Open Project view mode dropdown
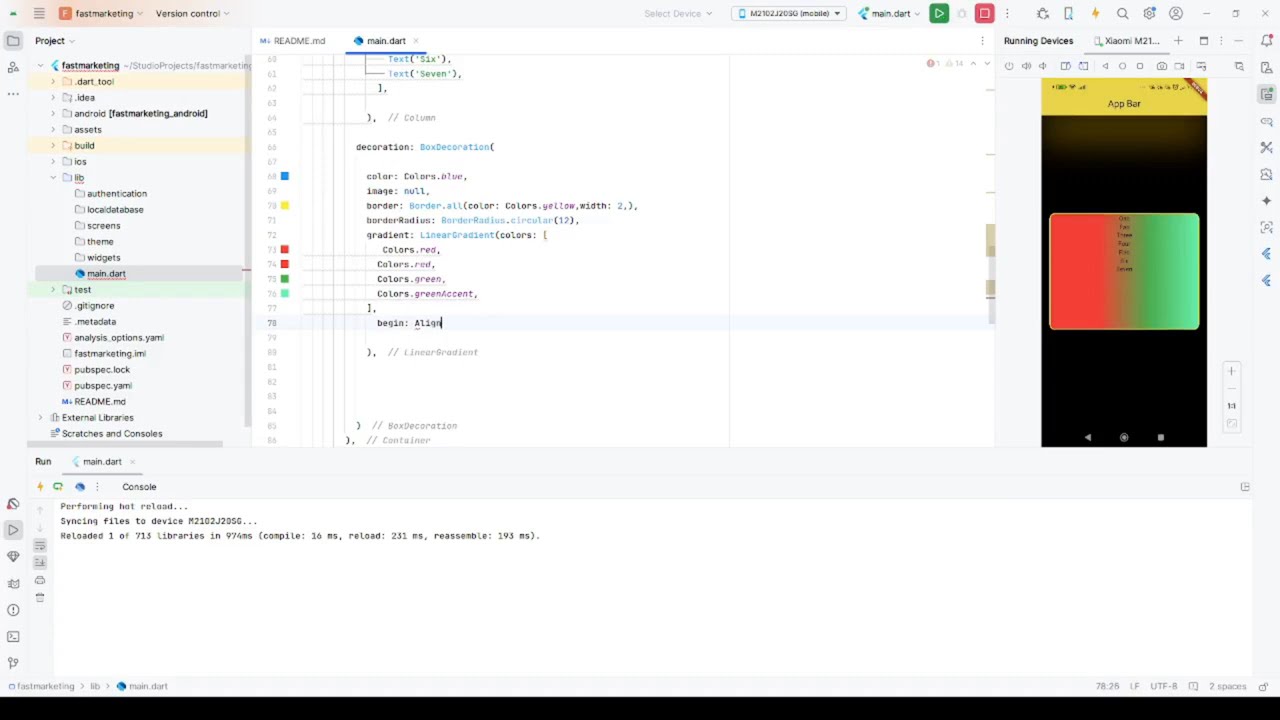Image resolution: width=1280 pixels, height=720 pixels. pyautogui.click(x=56, y=41)
